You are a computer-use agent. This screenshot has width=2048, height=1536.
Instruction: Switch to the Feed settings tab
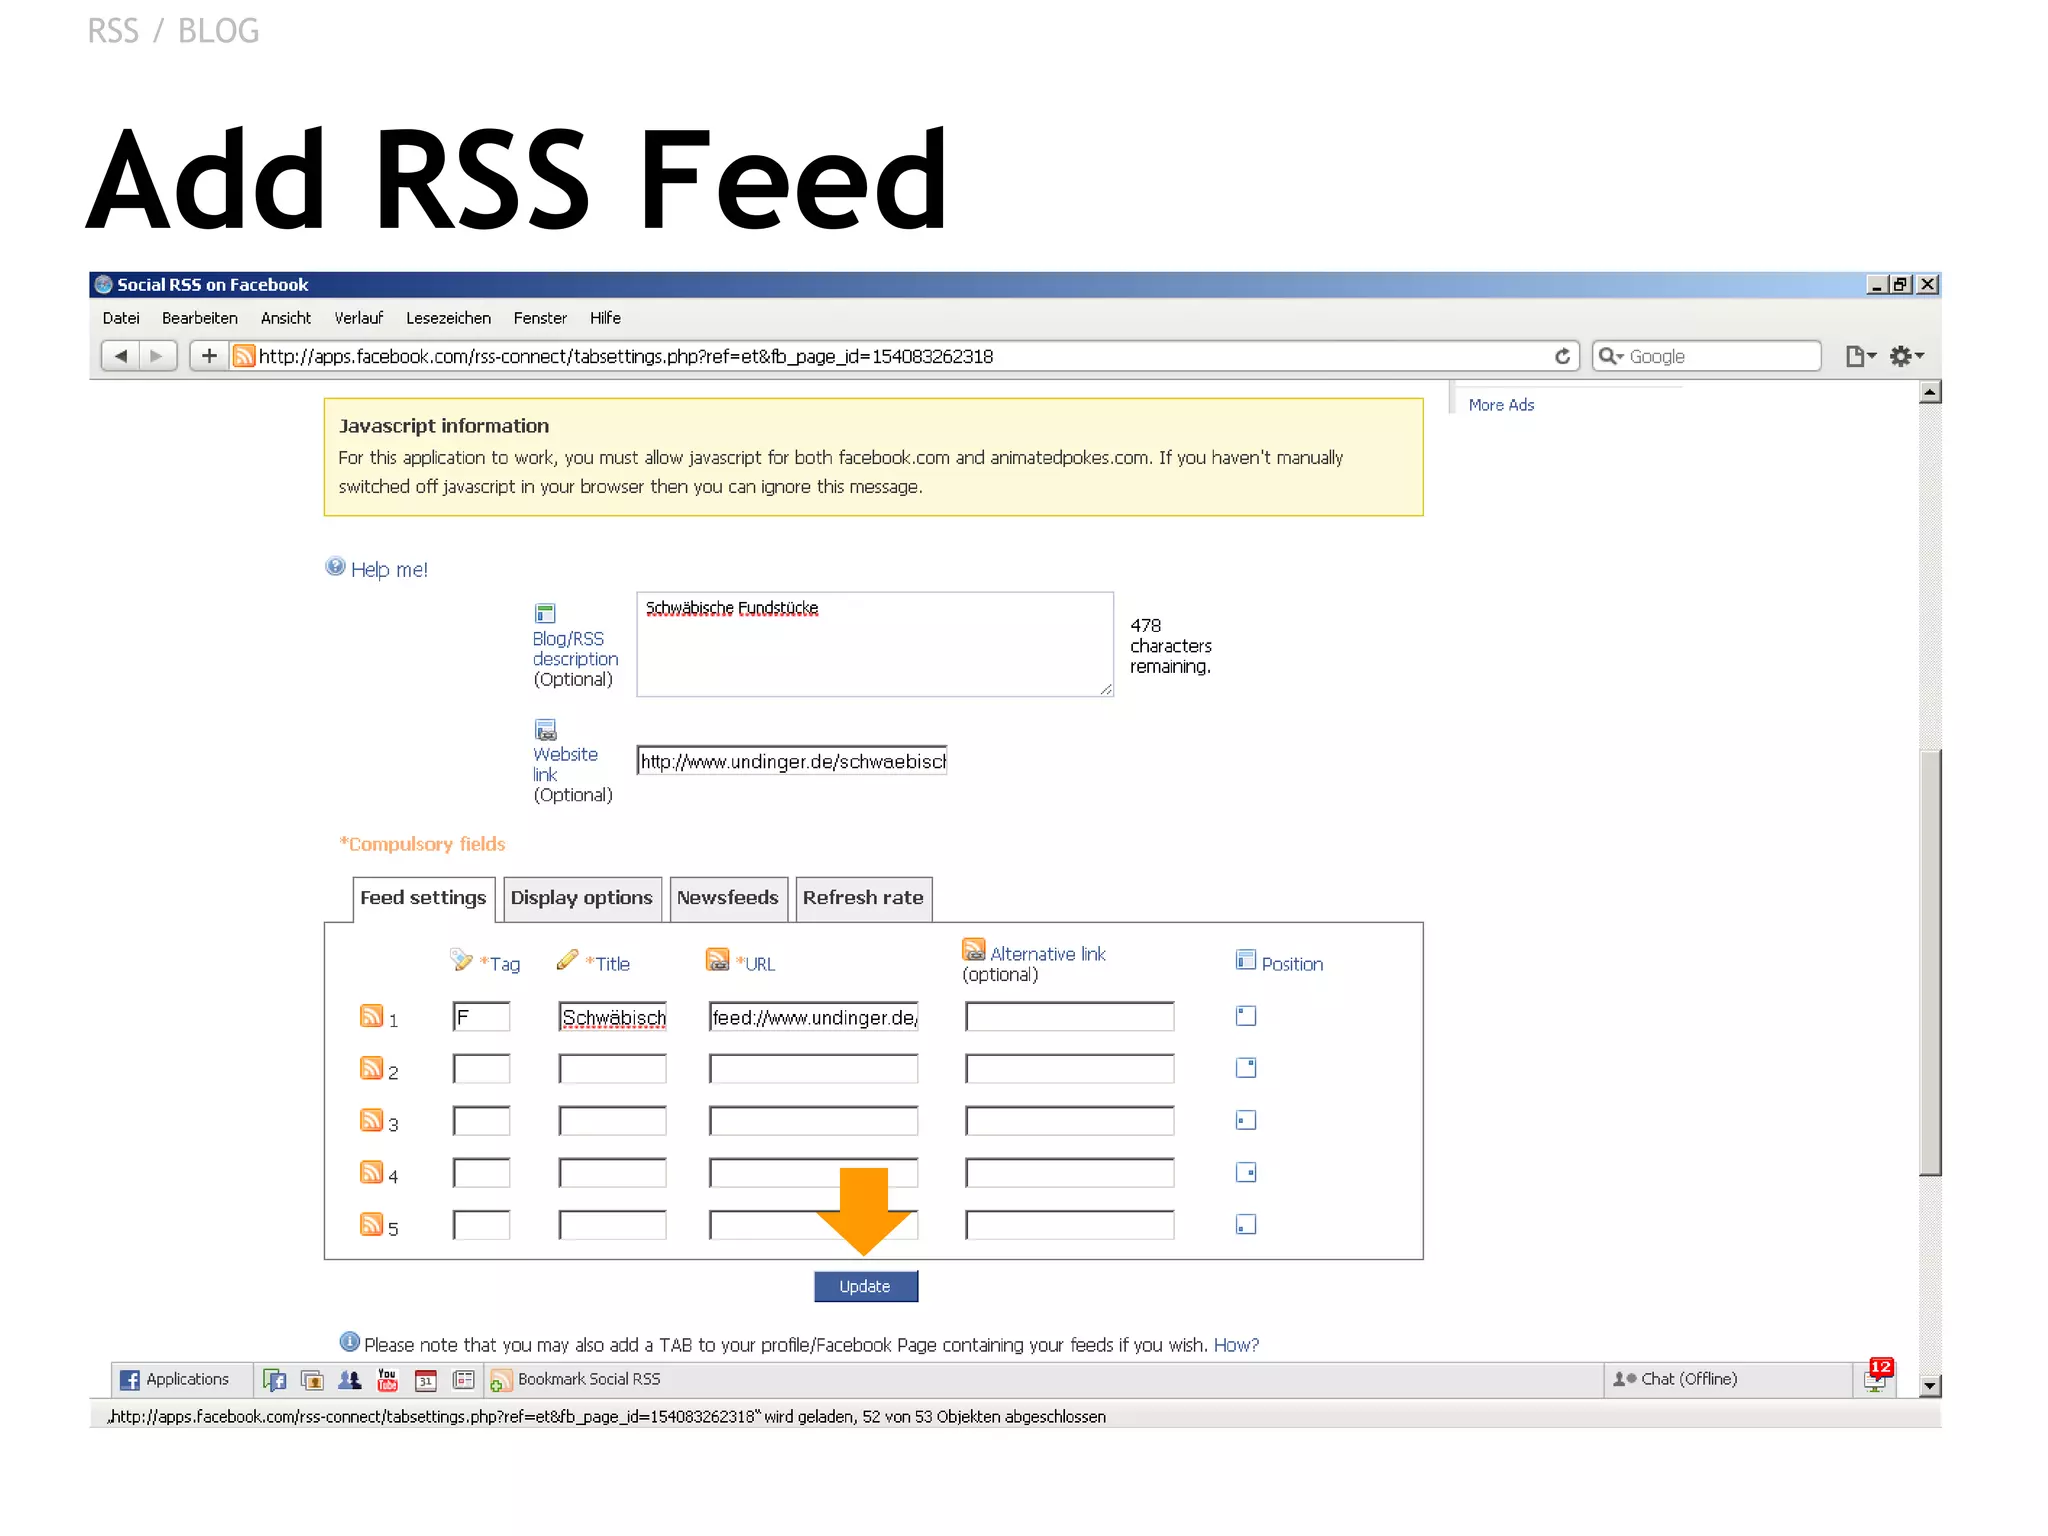(423, 898)
